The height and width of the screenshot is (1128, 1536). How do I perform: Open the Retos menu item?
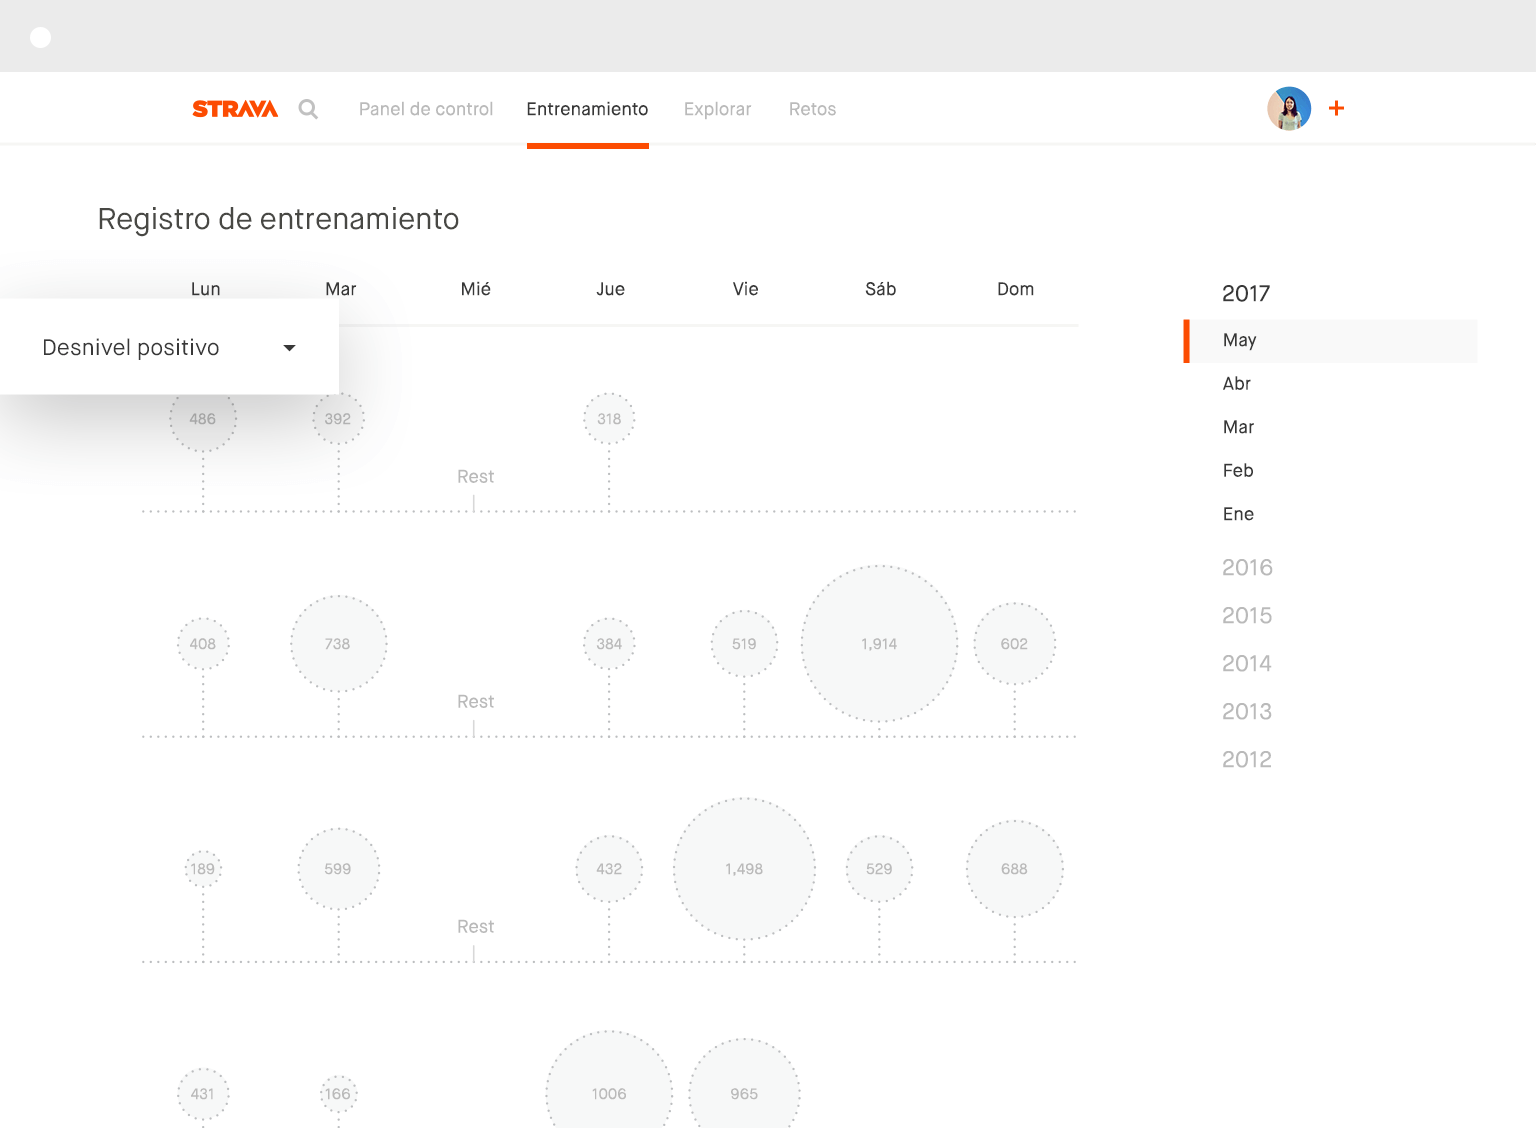tap(812, 109)
